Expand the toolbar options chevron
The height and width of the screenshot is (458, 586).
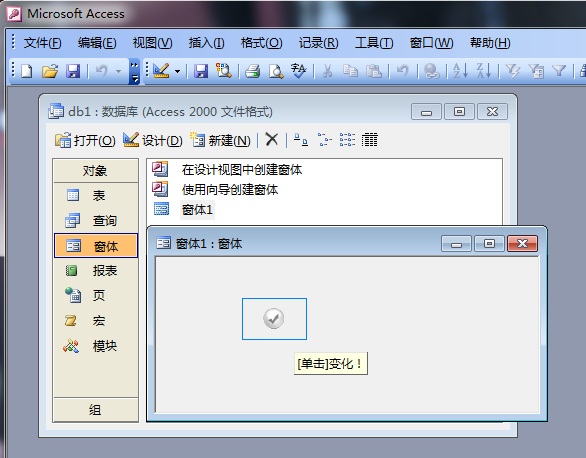[x=134, y=71]
